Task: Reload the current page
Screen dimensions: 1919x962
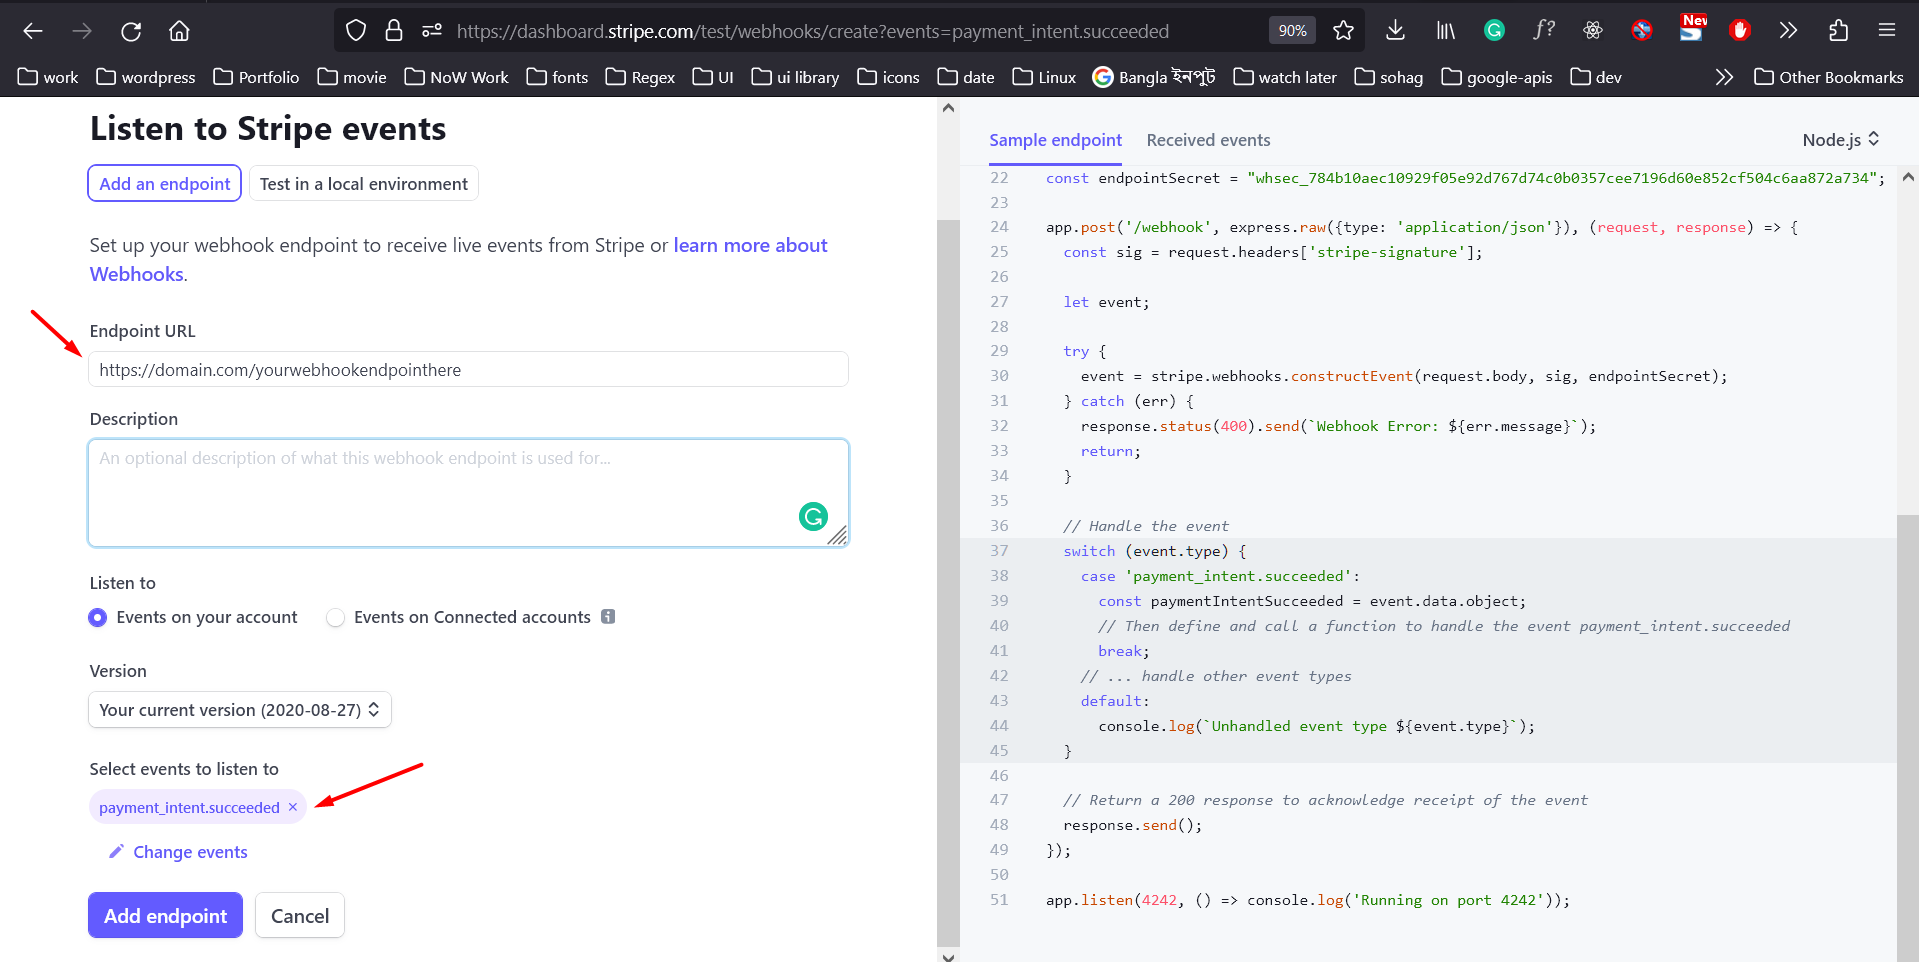Action: pyautogui.click(x=131, y=31)
